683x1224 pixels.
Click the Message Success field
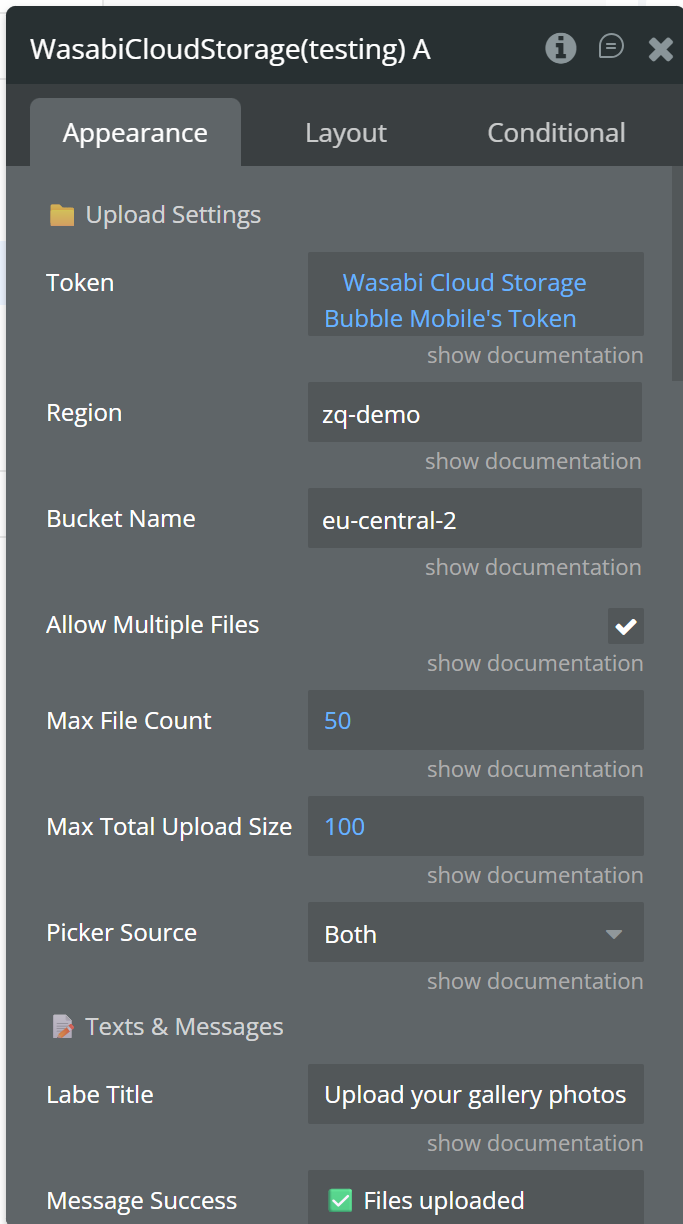point(475,1200)
